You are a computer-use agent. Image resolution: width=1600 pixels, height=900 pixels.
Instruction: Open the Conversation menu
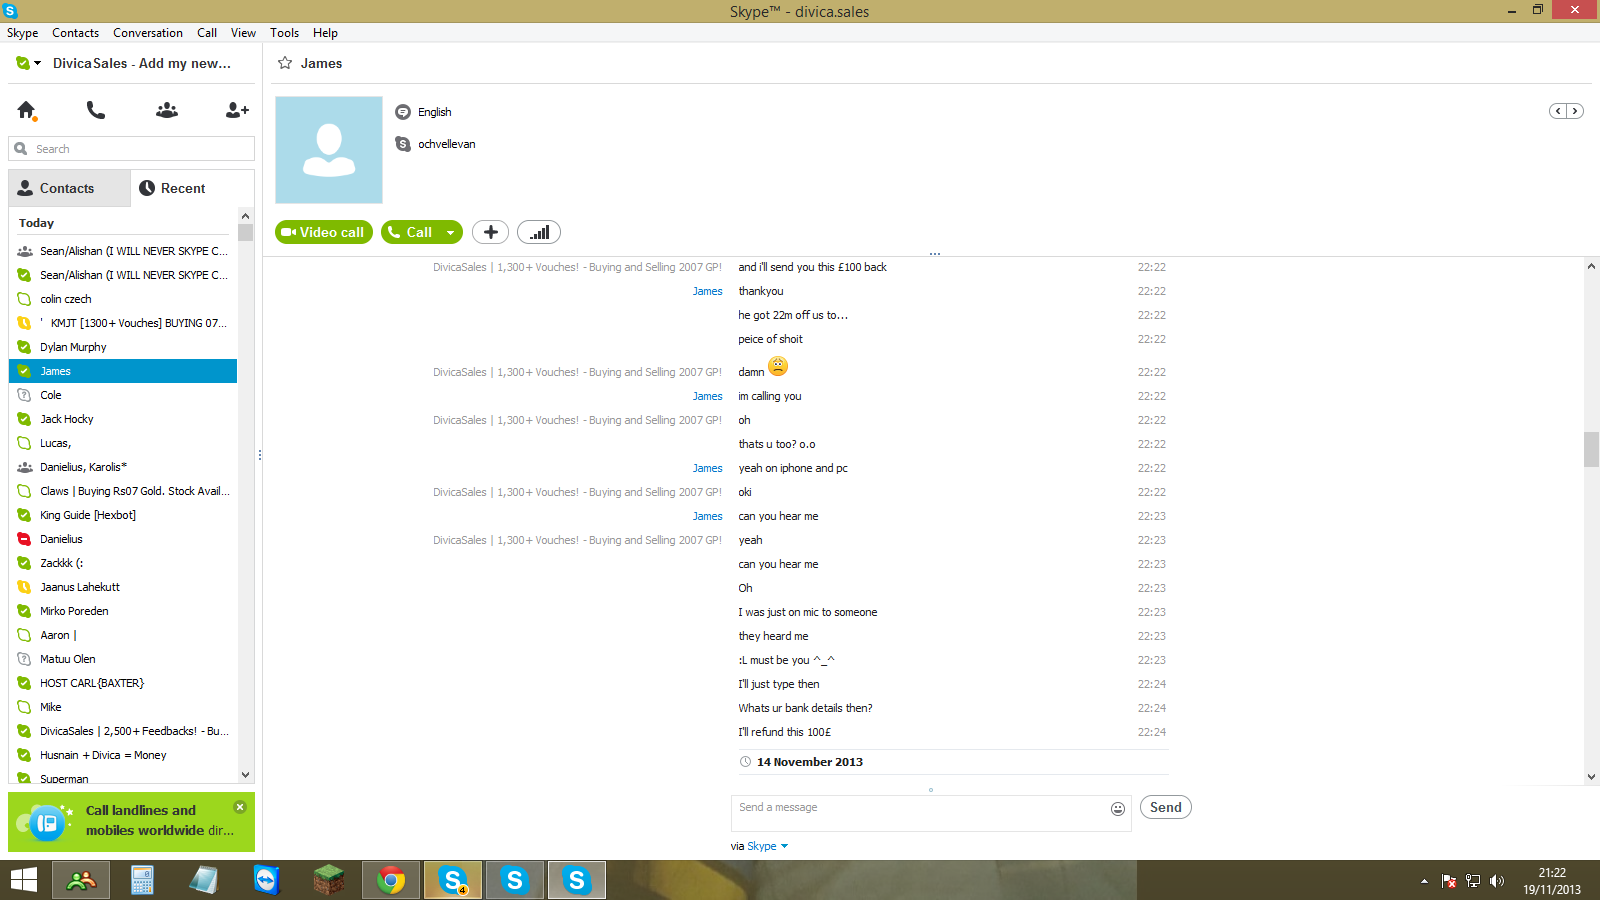tap(148, 33)
